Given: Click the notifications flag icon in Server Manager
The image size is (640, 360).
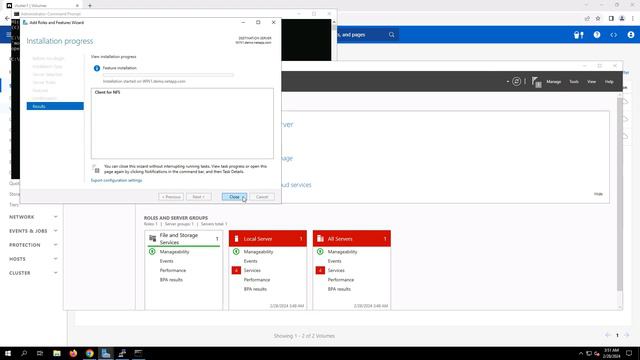Looking at the screenshot, I should tap(536, 82).
